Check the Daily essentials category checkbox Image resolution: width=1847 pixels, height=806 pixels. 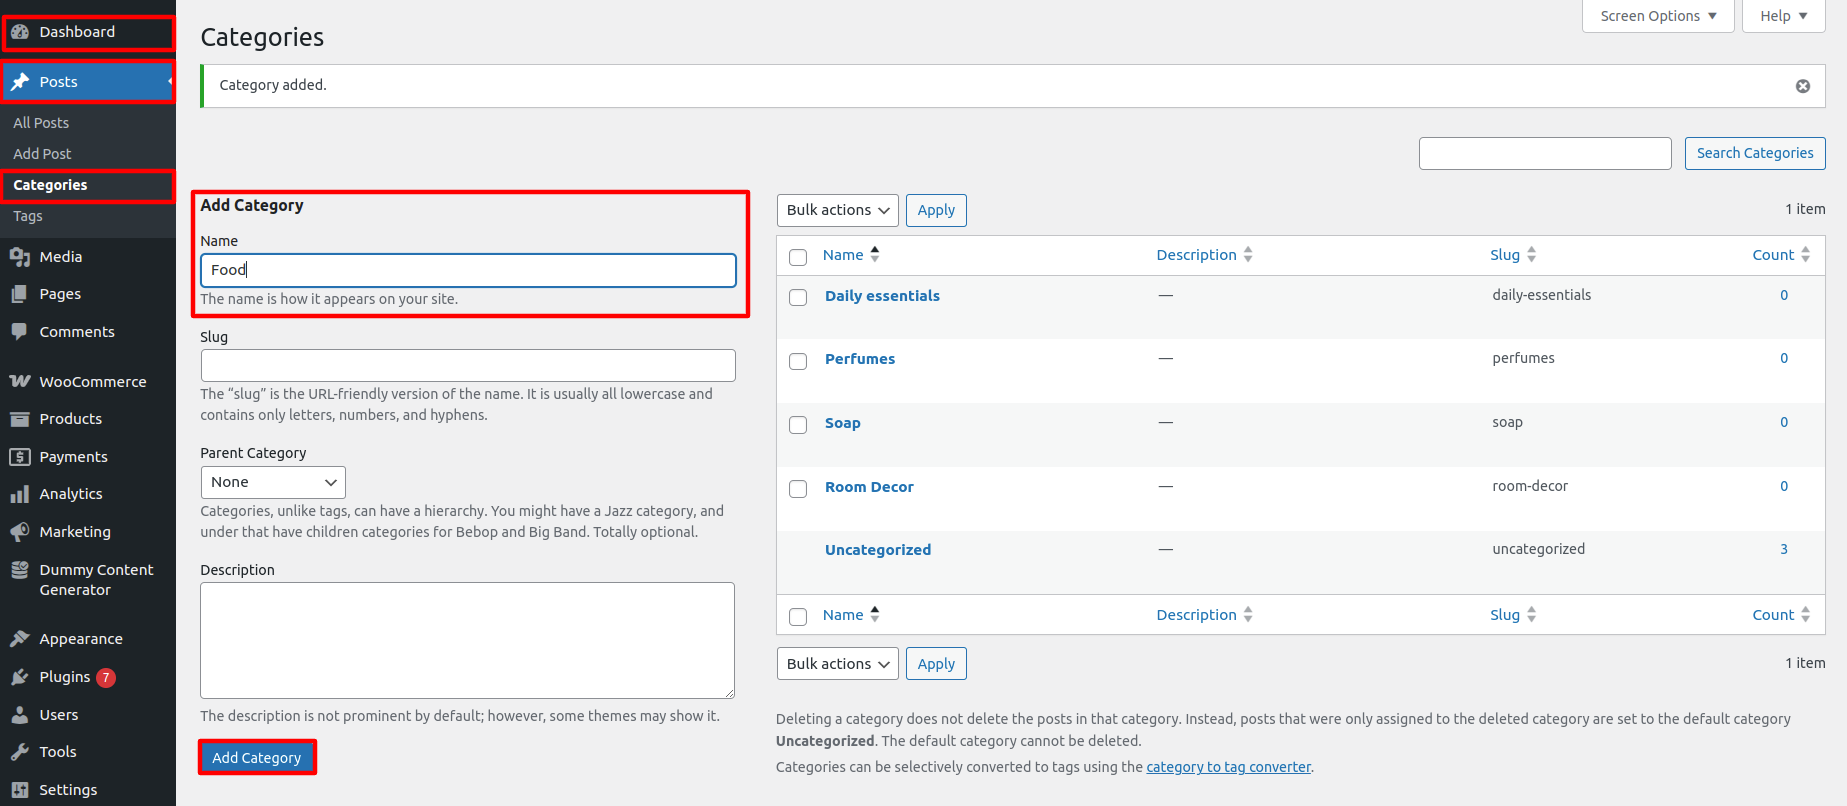(x=798, y=298)
